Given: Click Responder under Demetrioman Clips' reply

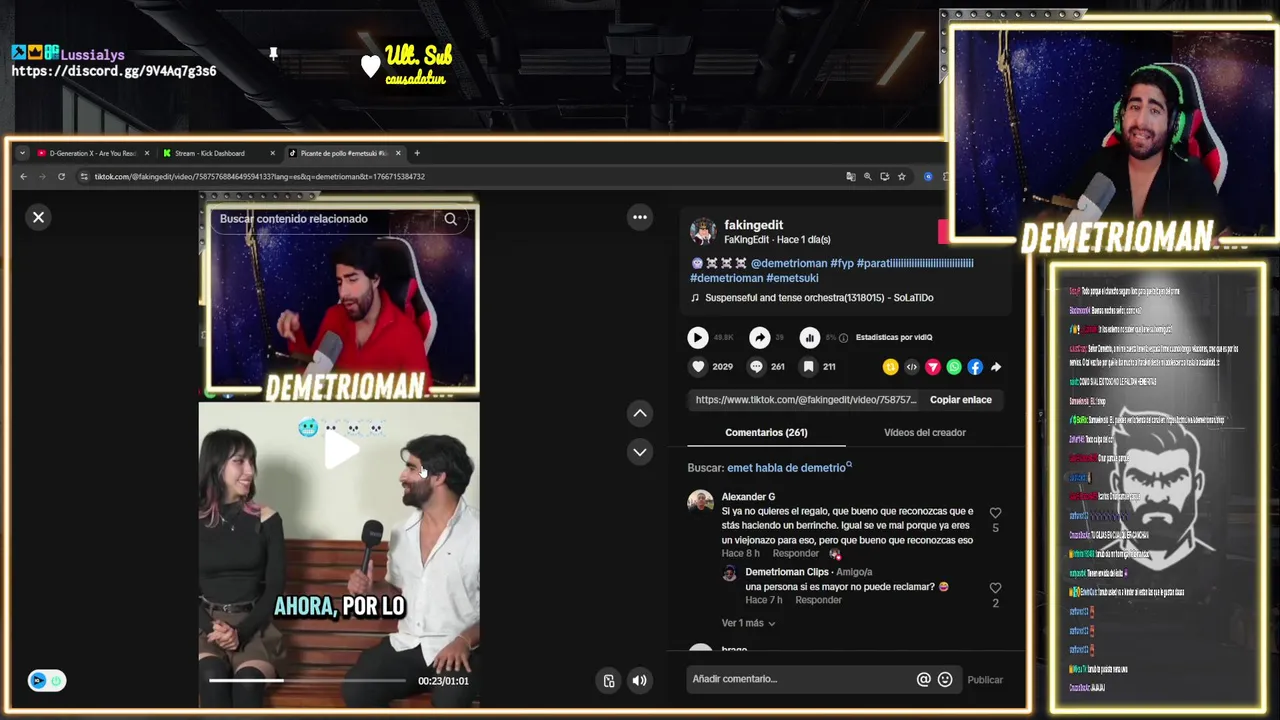Looking at the screenshot, I should coord(818,600).
